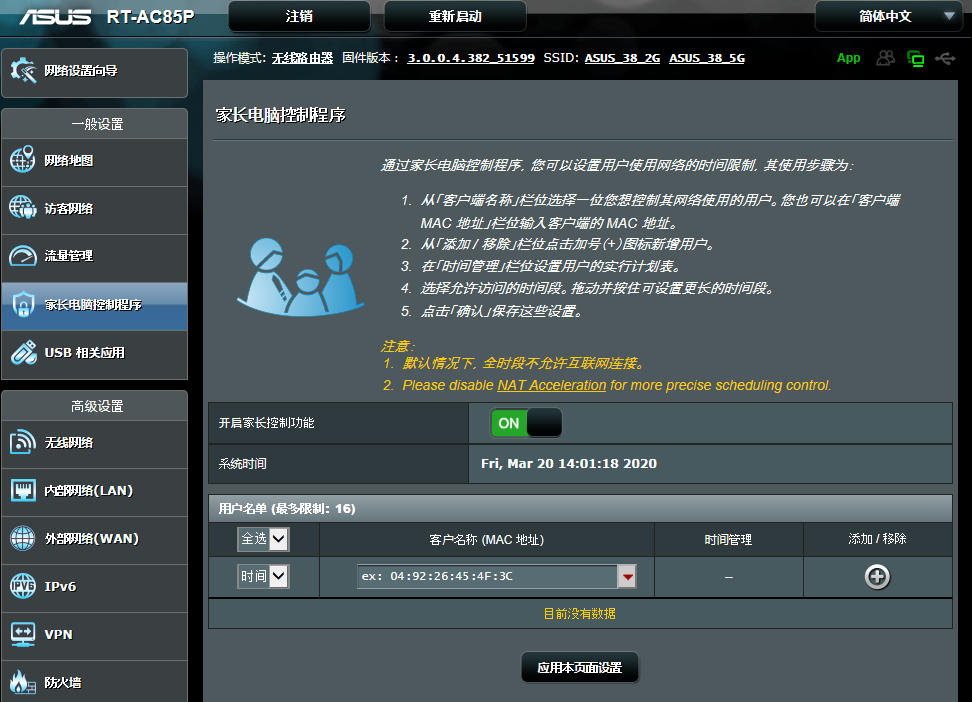This screenshot has width=972, height=702.
Task: Click the Parental Control shield-lock icon
Action: 23,304
